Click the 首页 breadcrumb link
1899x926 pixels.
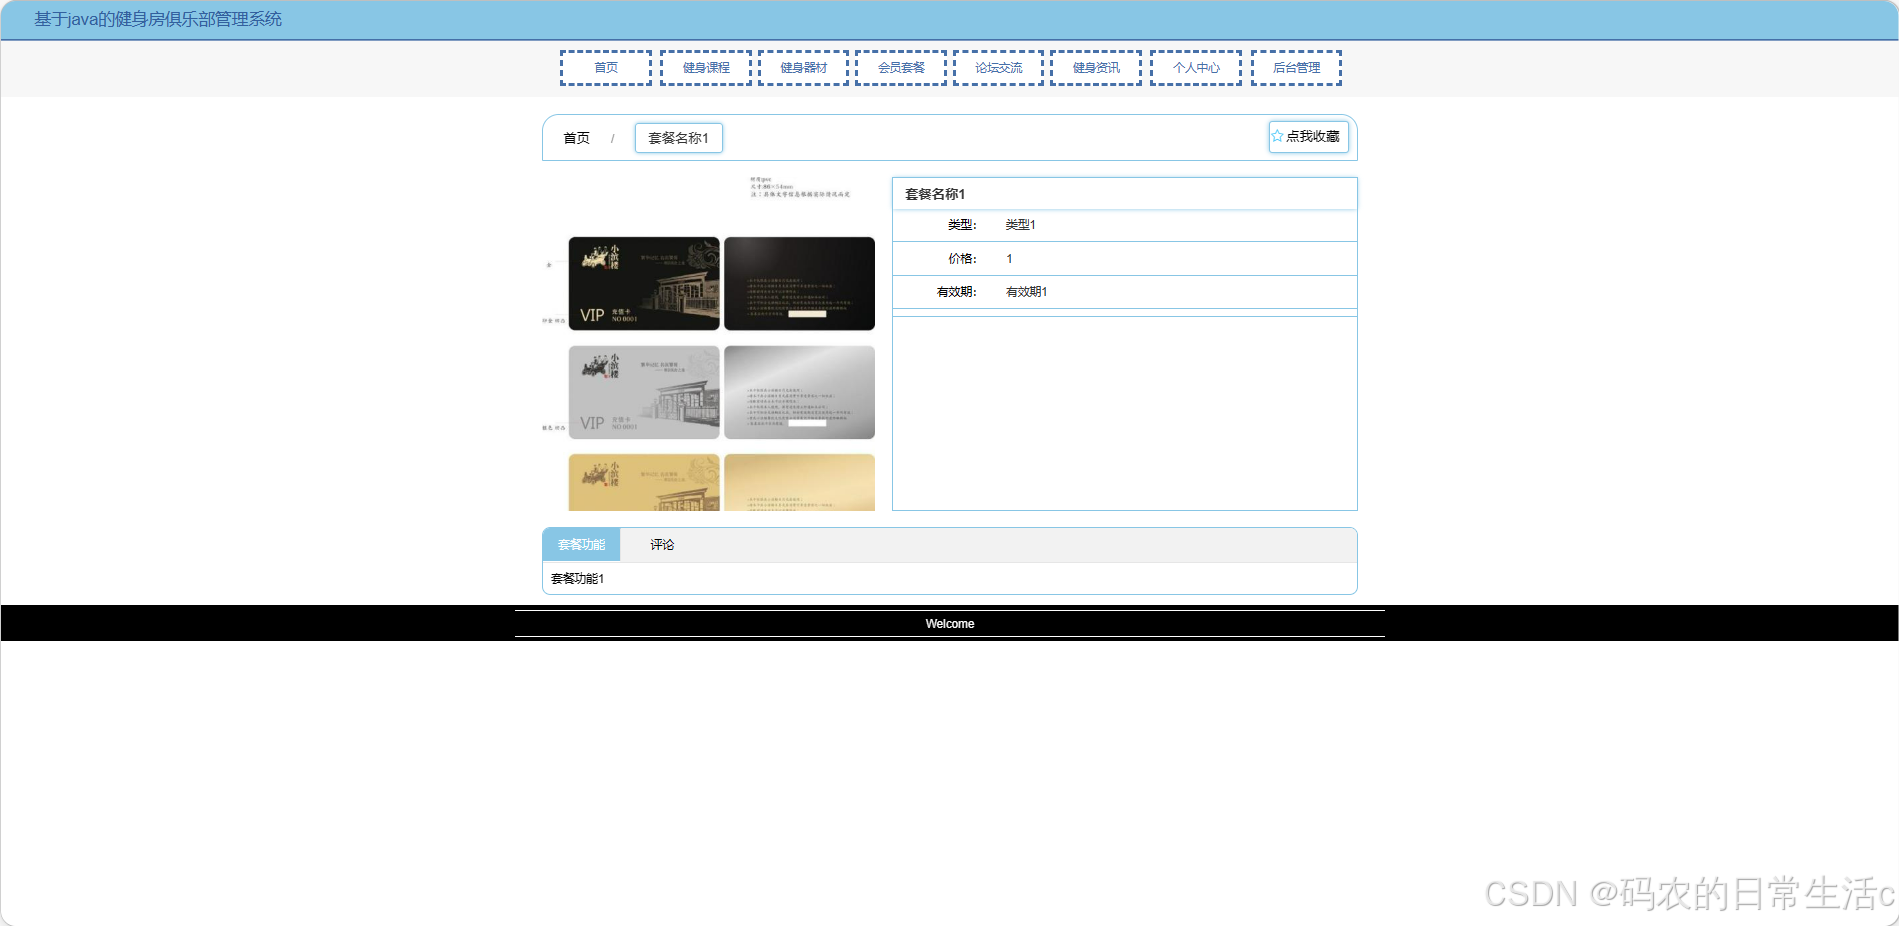click(576, 138)
